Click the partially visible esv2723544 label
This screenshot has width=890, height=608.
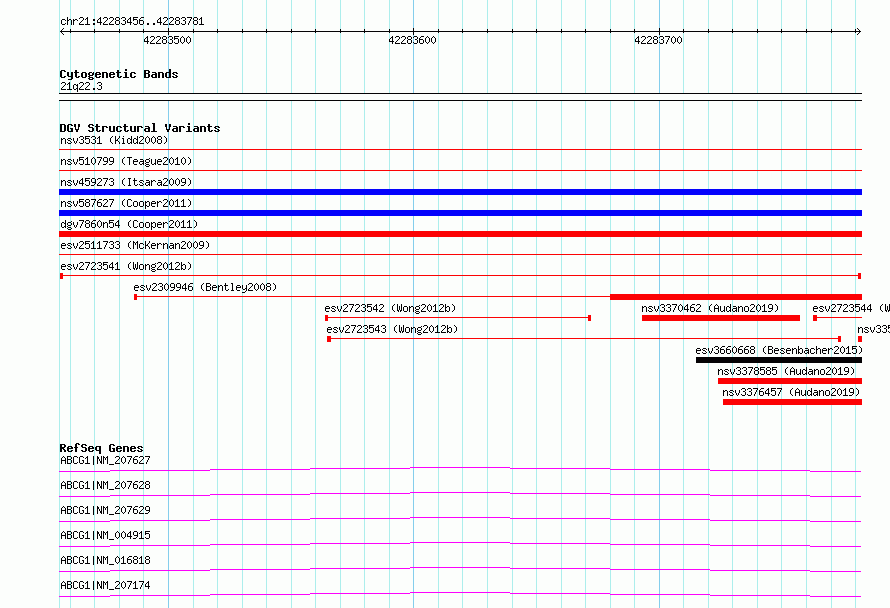click(x=850, y=308)
